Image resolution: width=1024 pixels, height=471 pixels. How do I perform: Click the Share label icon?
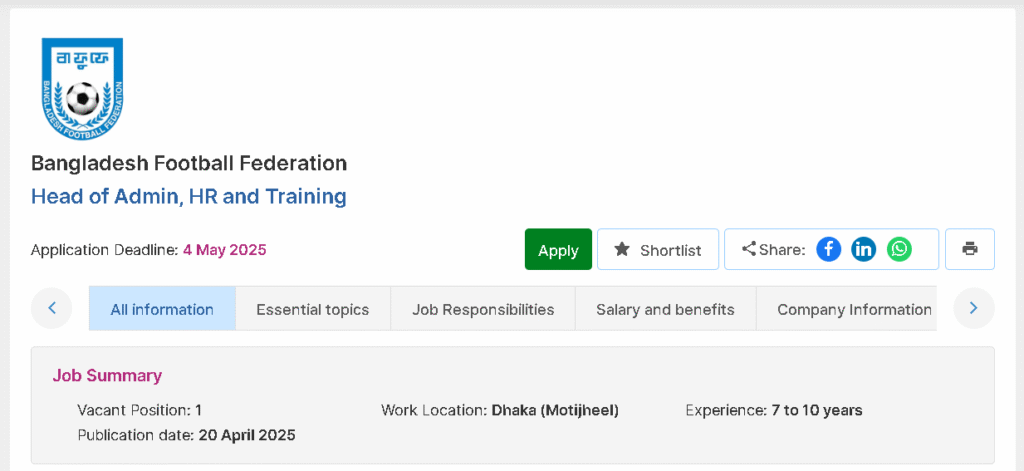click(749, 249)
